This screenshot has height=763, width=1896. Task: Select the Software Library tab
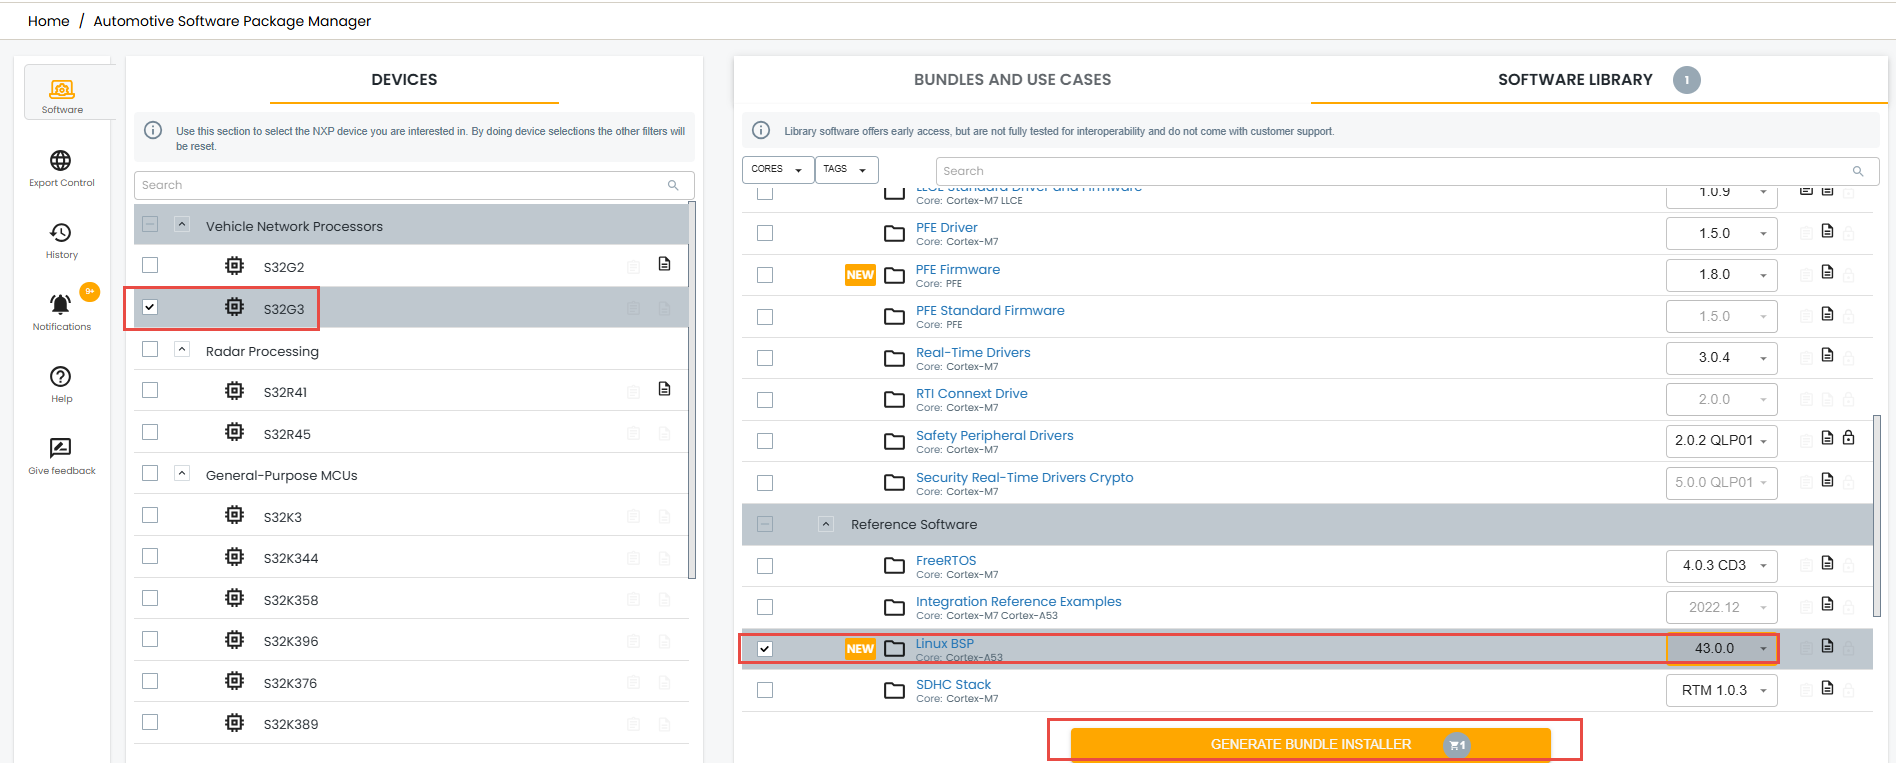(x=1574, y=80)
